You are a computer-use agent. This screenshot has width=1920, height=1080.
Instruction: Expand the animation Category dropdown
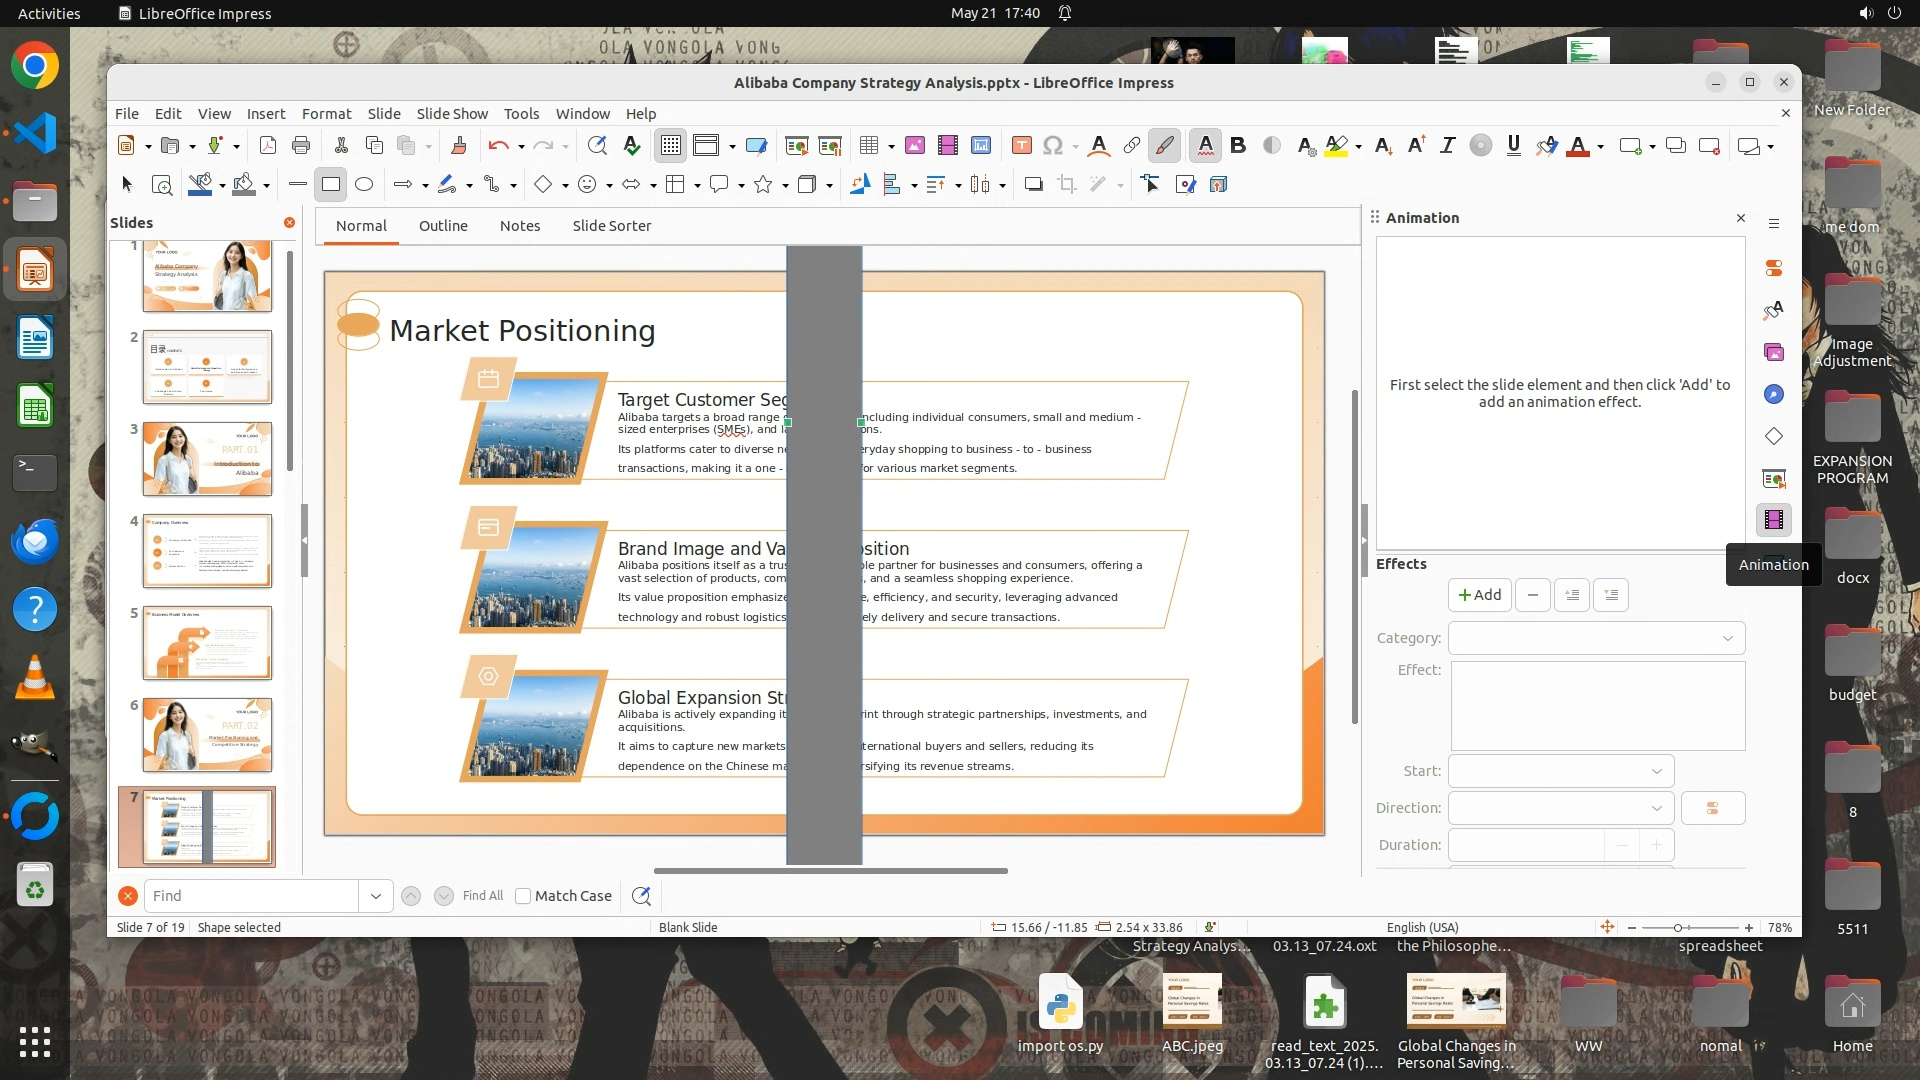(1596, 638)
